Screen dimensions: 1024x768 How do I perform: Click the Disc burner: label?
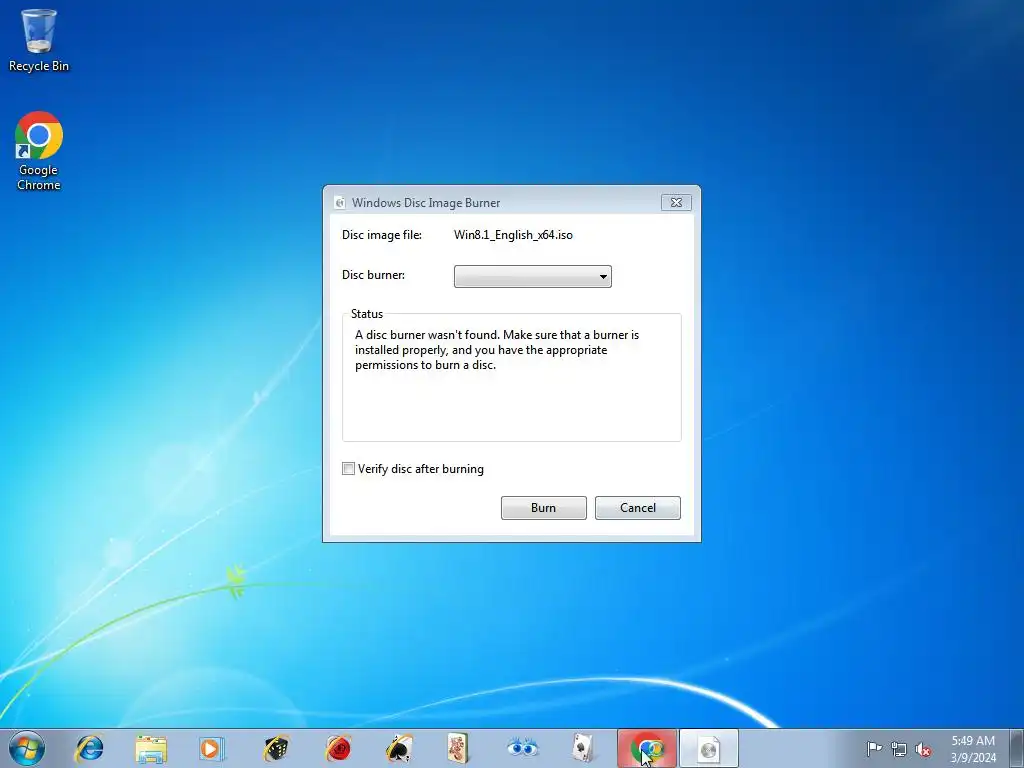[x=374, y=275]
